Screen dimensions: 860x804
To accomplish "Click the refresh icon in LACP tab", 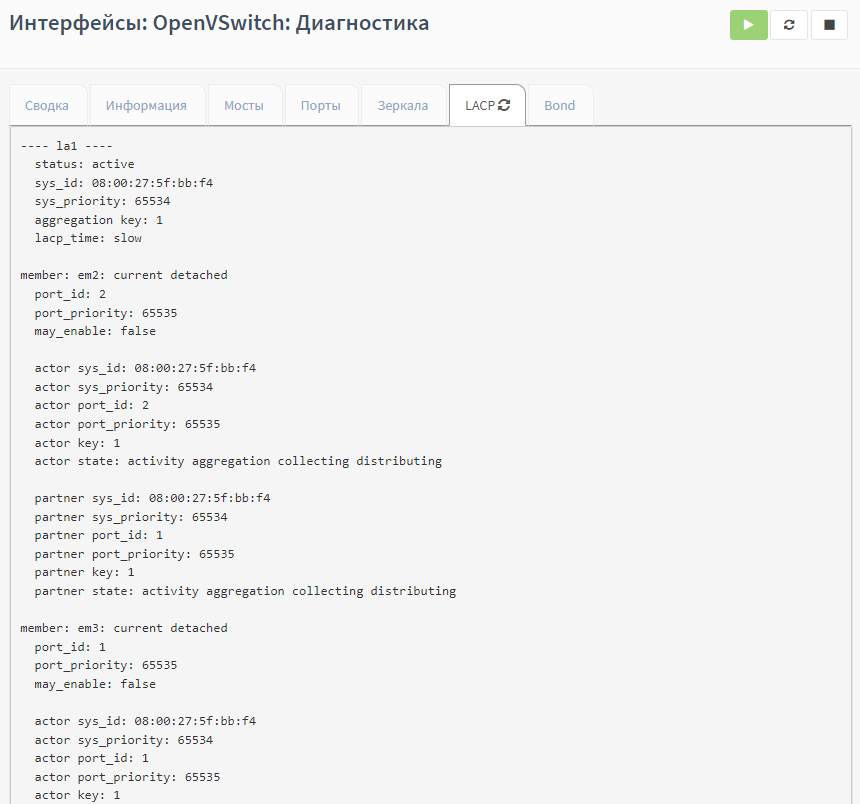I will [x=504, y=105].
